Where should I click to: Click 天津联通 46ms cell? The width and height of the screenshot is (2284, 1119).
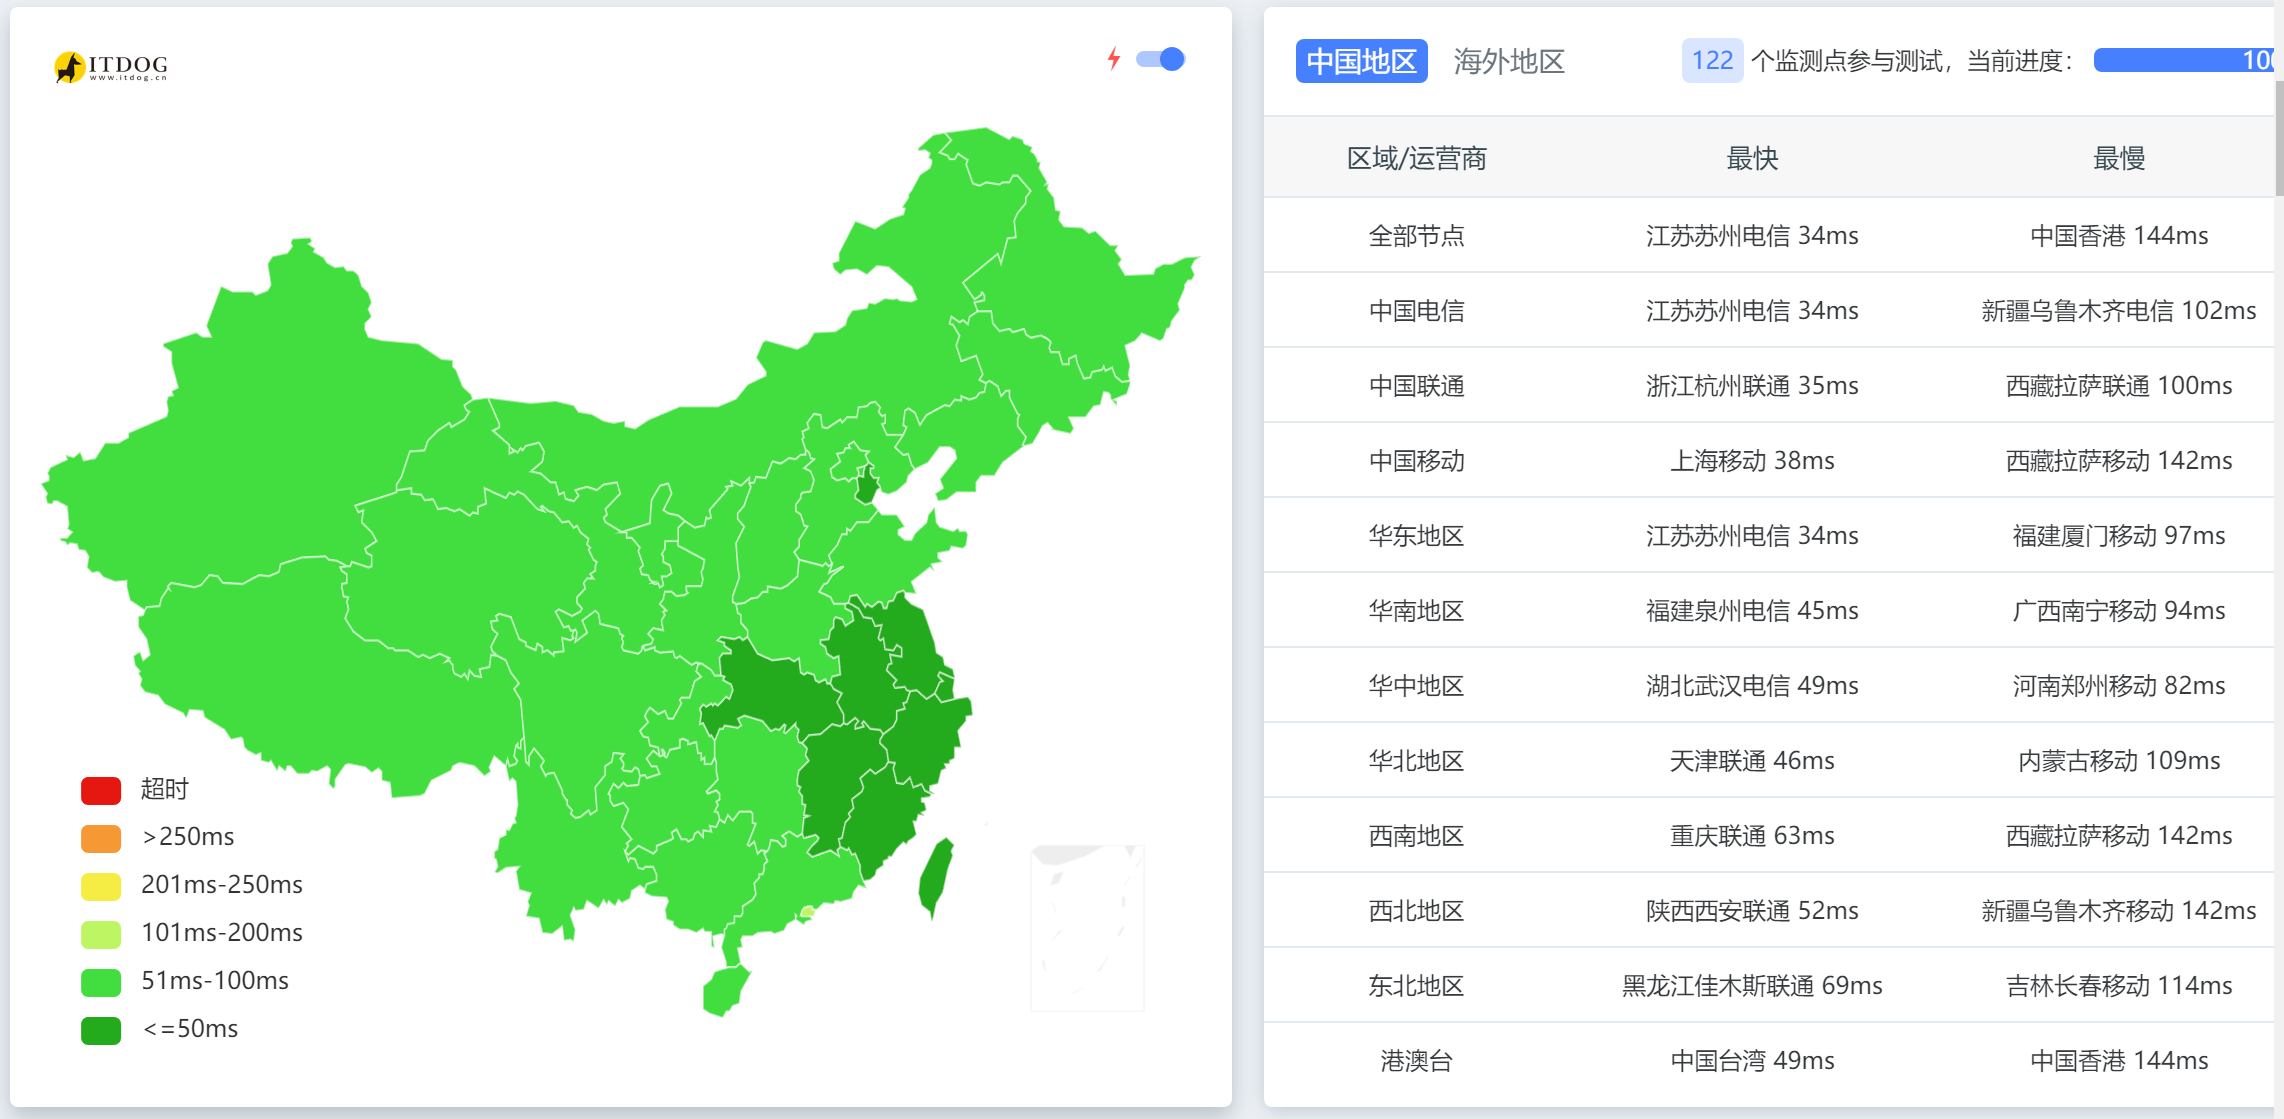(x=1752, y=760)
